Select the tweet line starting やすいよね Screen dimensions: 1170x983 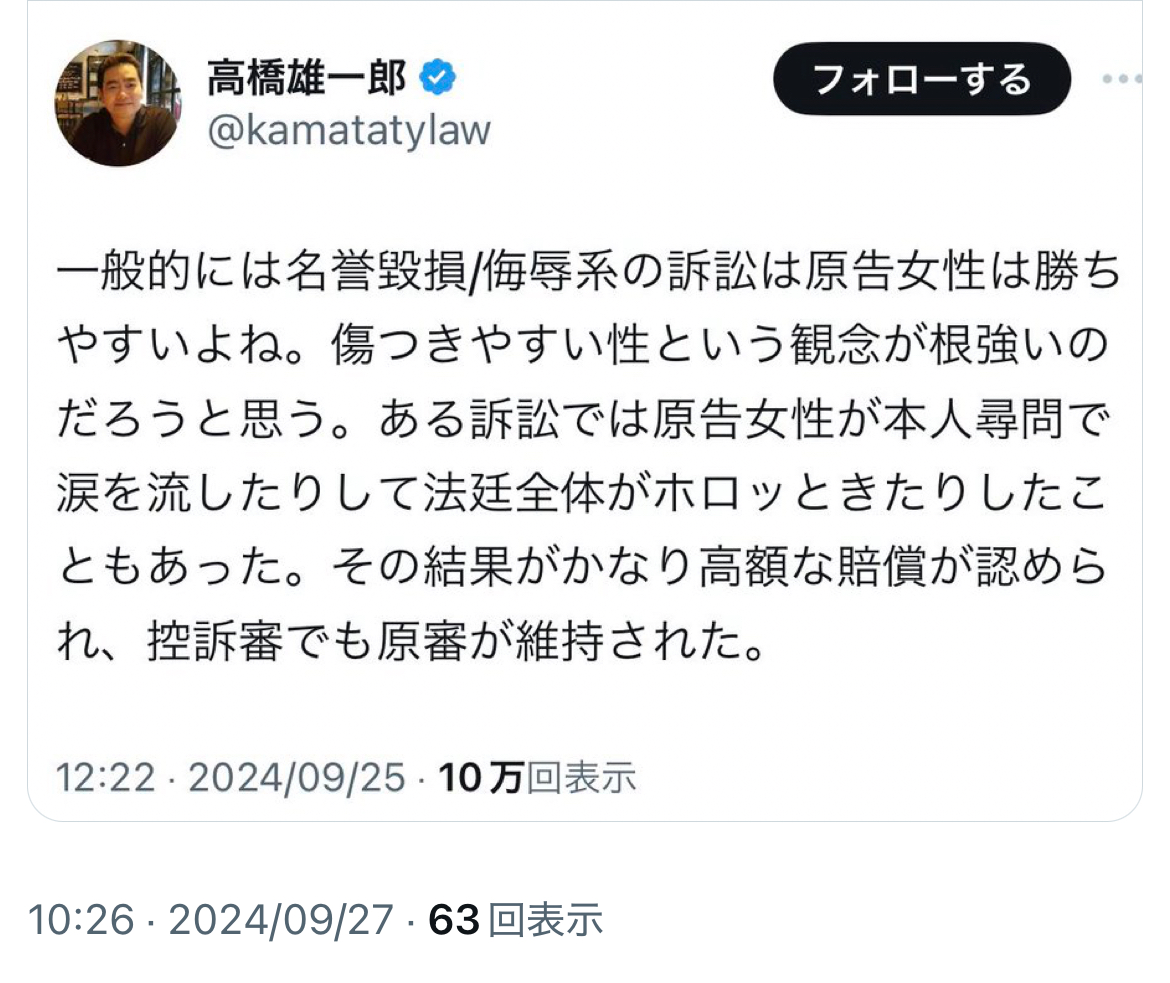click(x=583, y=345)
